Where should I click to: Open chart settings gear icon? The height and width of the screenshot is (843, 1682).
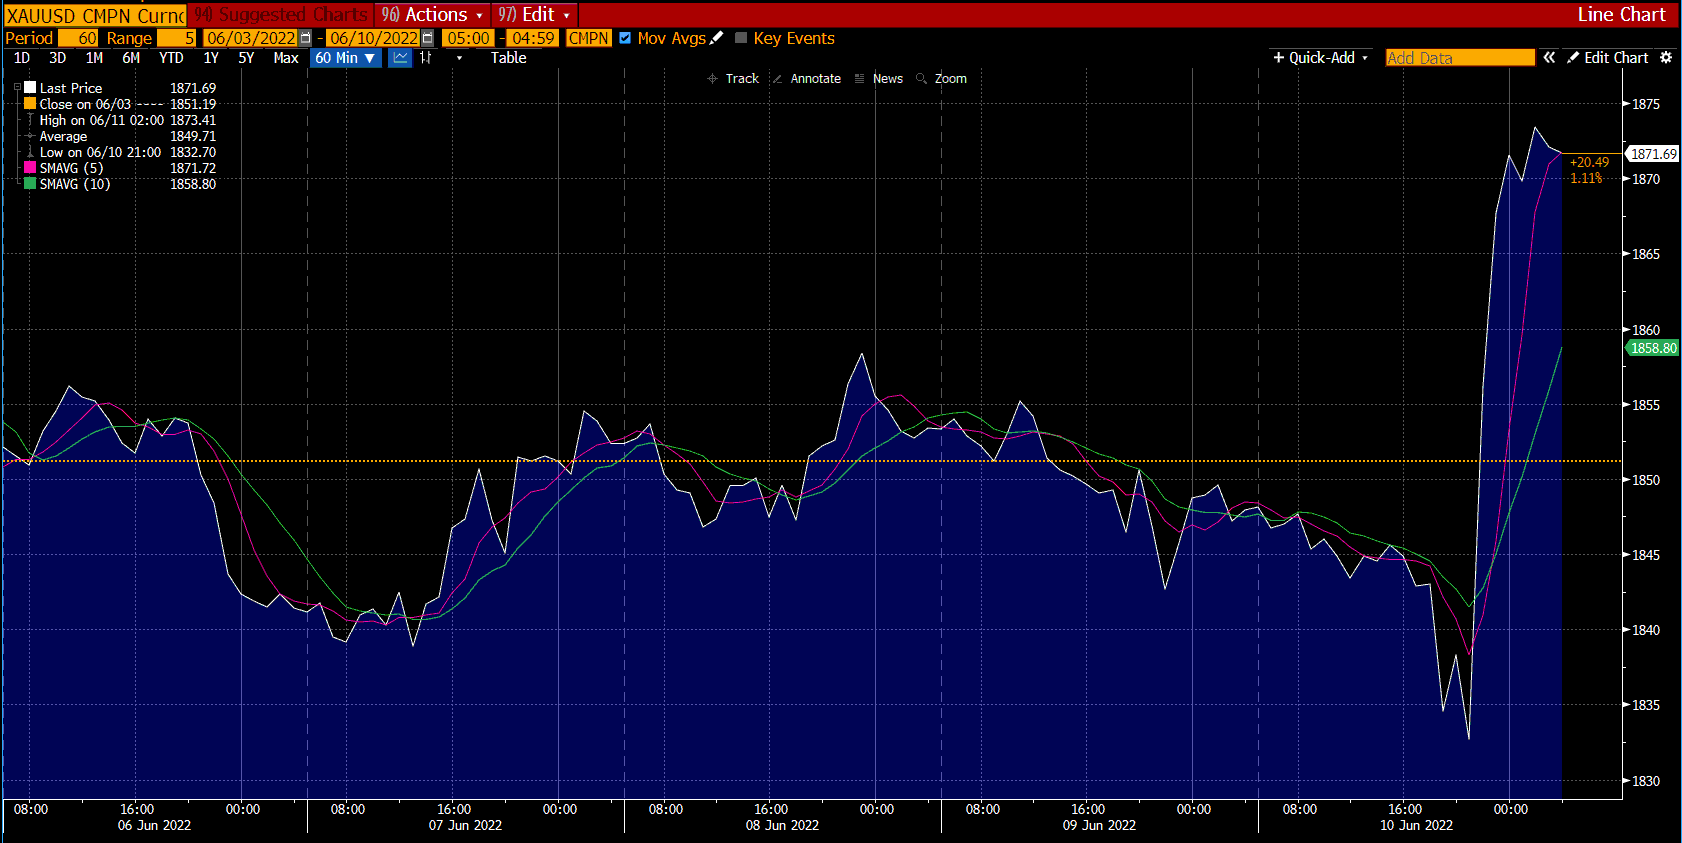coord(1666,58)
